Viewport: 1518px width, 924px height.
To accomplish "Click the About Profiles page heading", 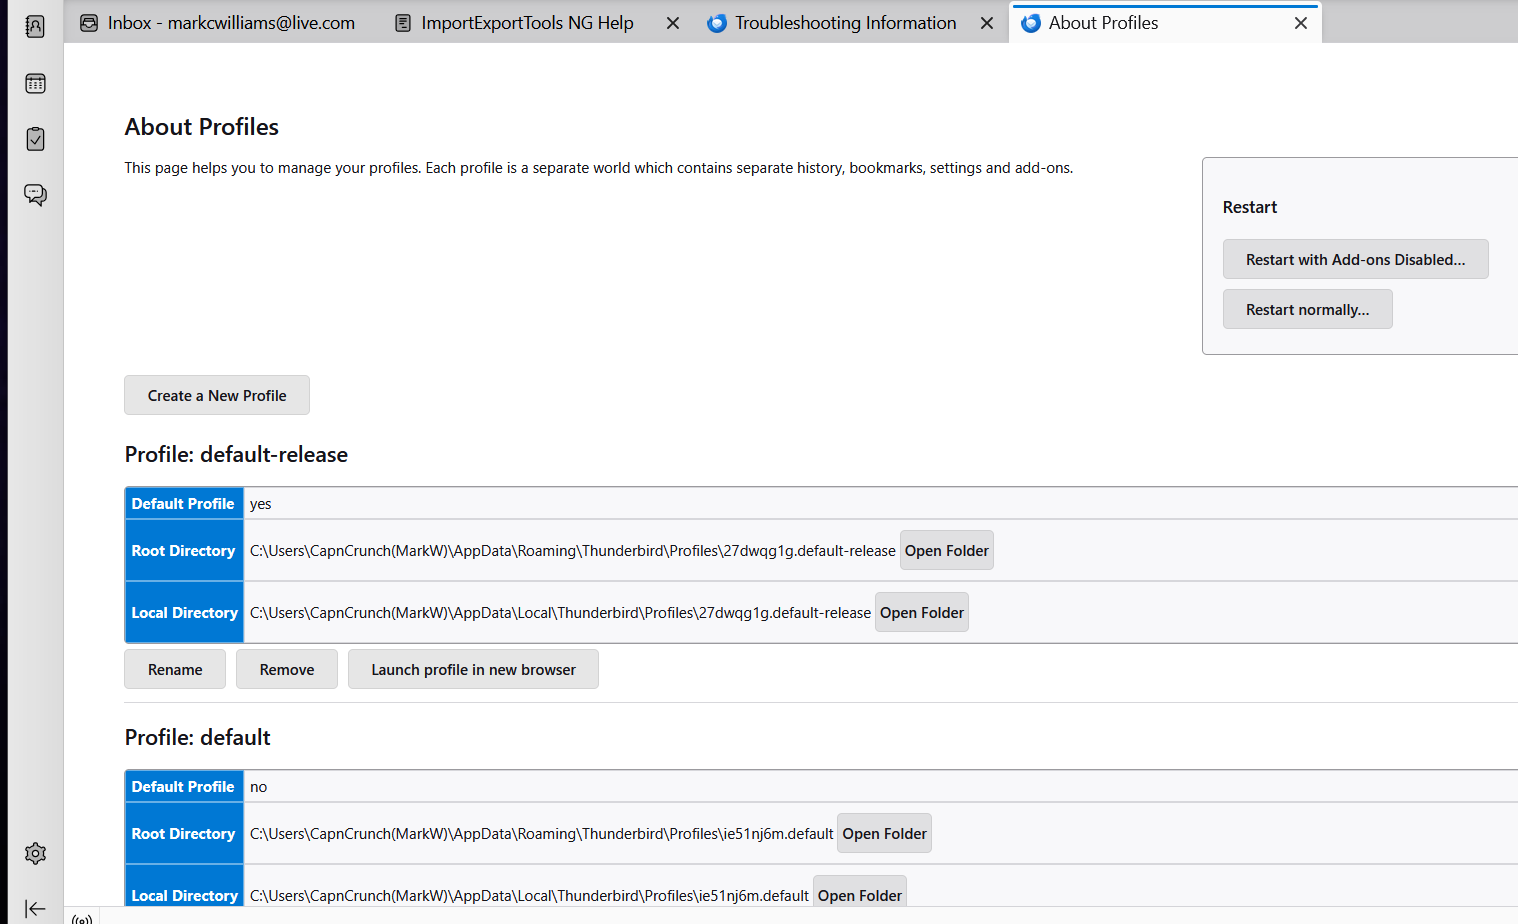I will click(x=202, y=127).
